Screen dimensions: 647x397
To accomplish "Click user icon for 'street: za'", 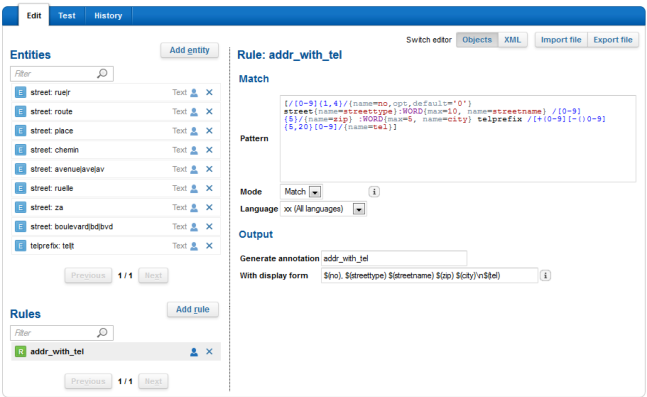I will [194, 208].
